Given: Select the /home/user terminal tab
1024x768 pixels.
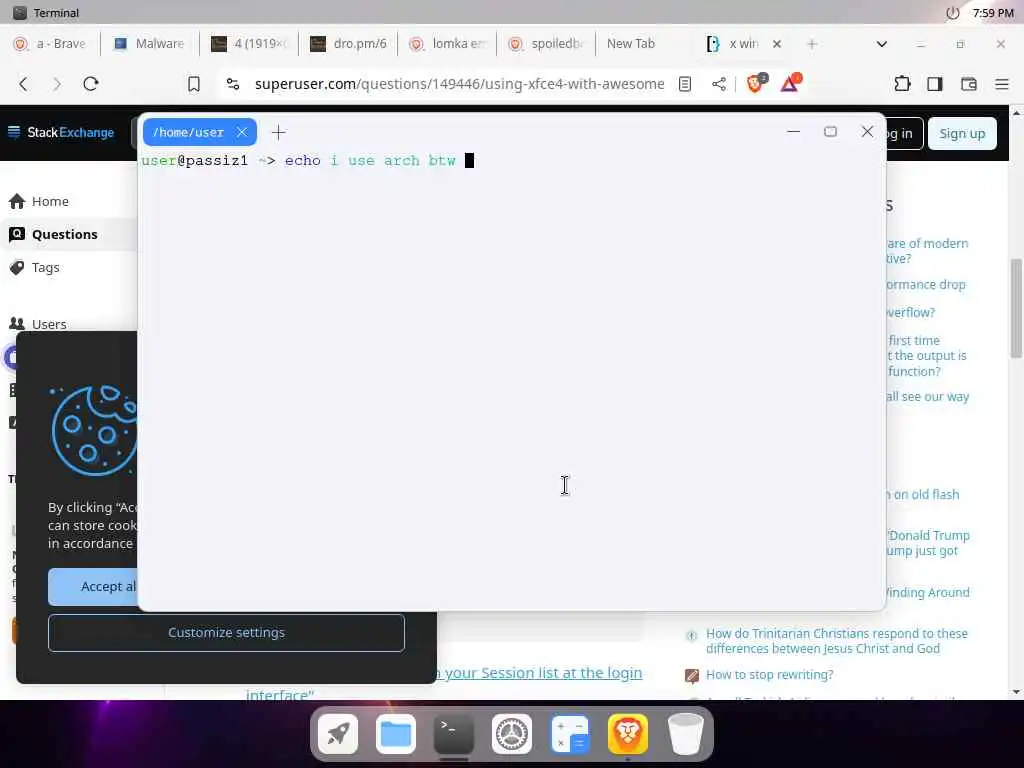Looking at the screenshot, I should (188, 132).
